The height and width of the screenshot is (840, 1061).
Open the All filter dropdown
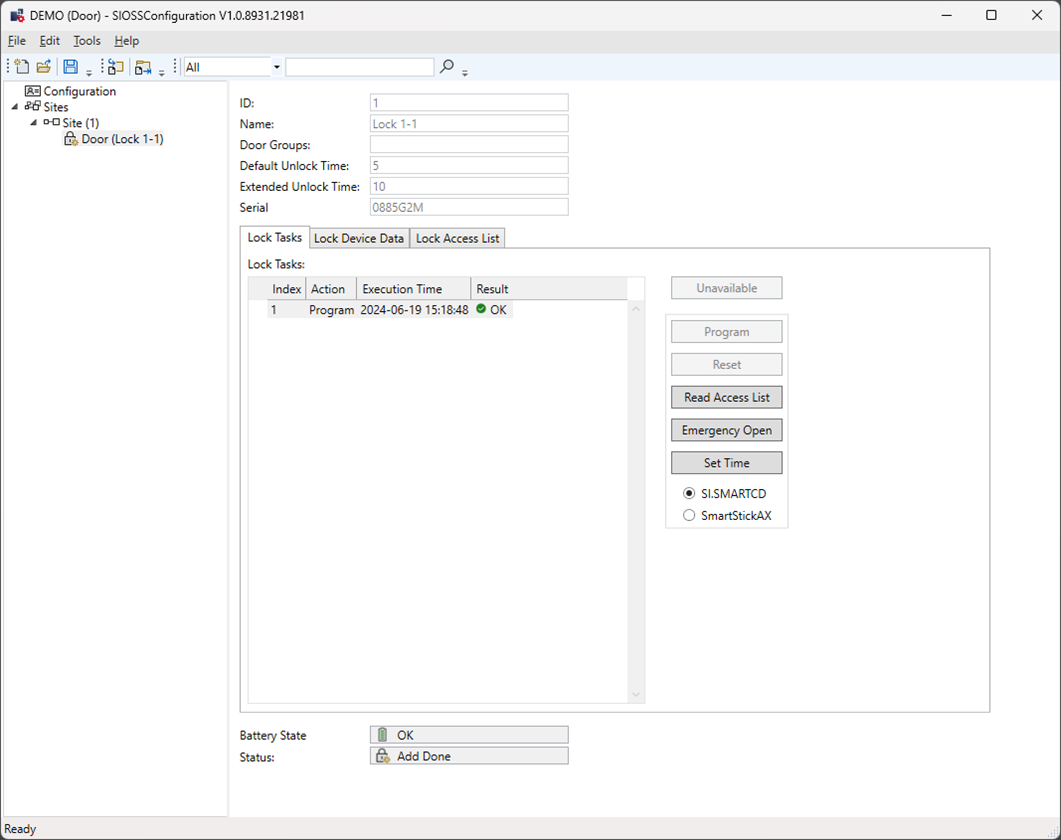[x=277, y=67]
